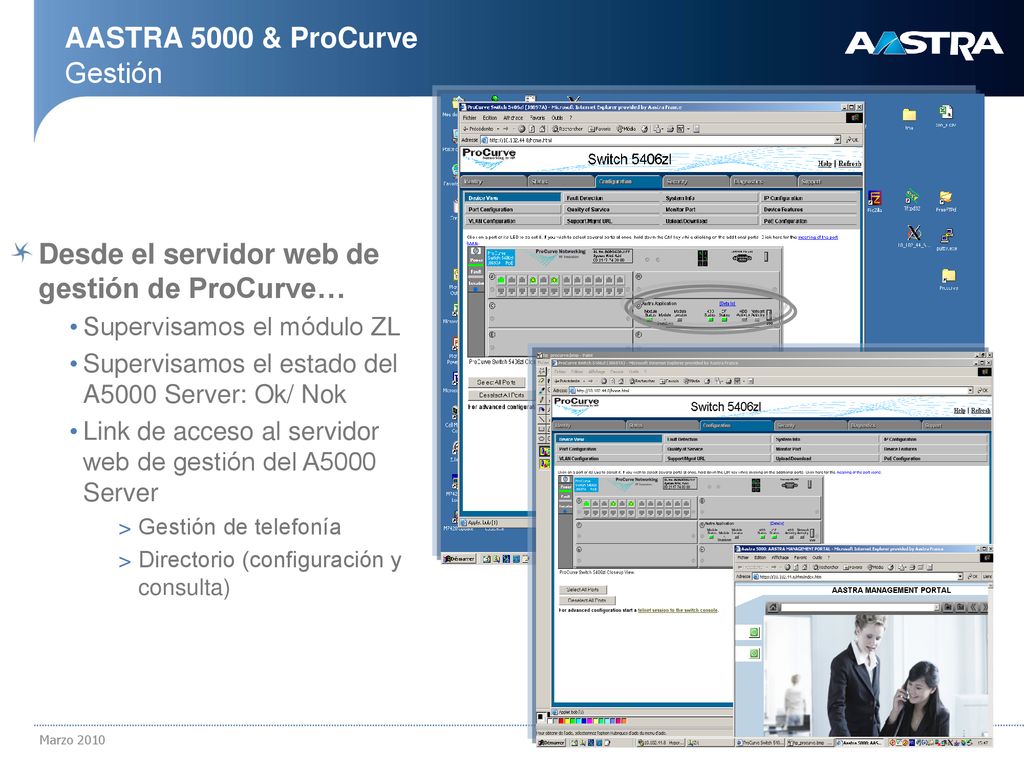Screen dimensions: 1024x768
Task: Click Monitor Port in back ProCurve window
Action: click(x=711, y=210)
